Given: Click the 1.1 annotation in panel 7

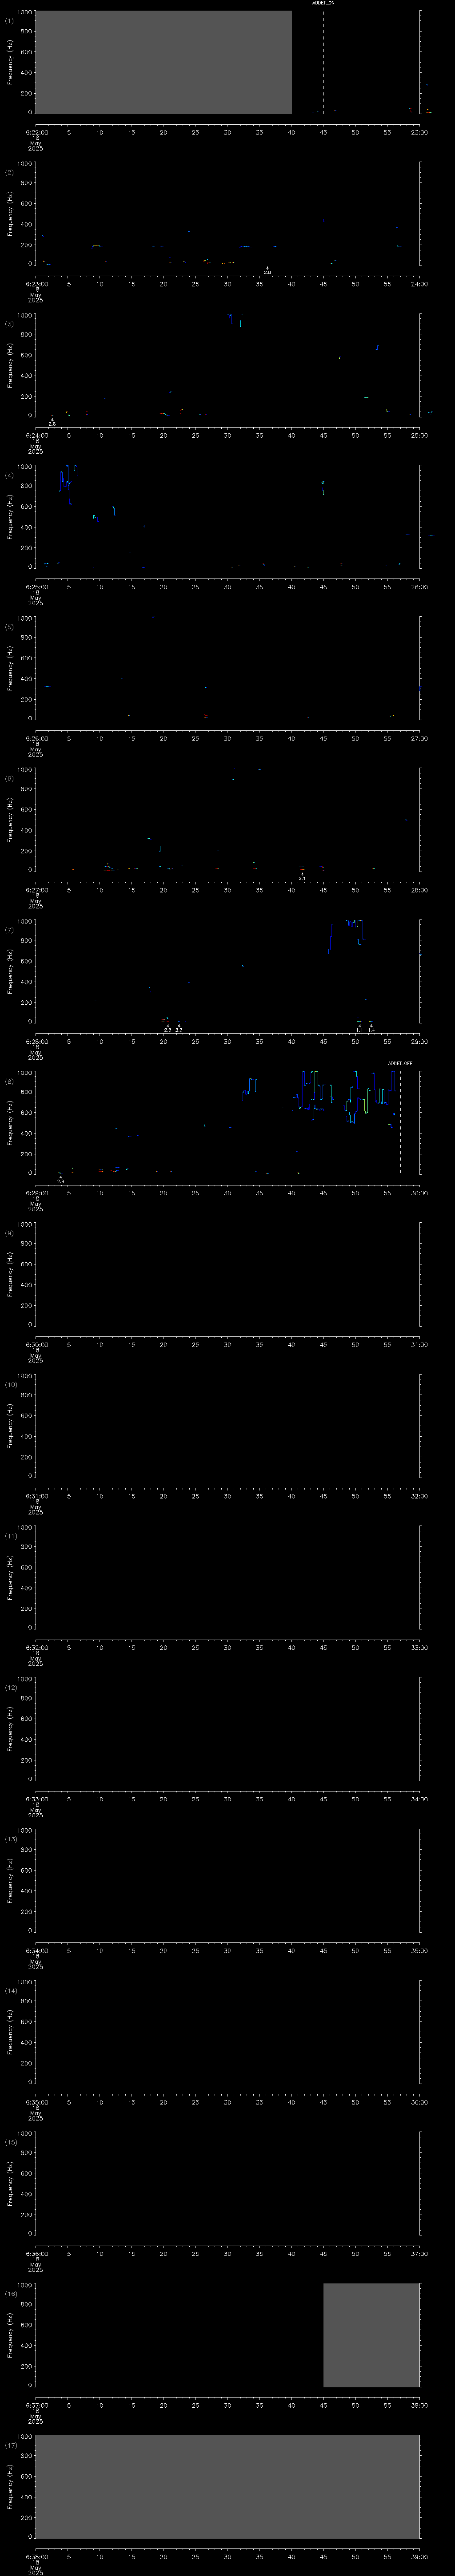Looking at the screenshot, I should pyautogui.click(x=359, y=1029).
